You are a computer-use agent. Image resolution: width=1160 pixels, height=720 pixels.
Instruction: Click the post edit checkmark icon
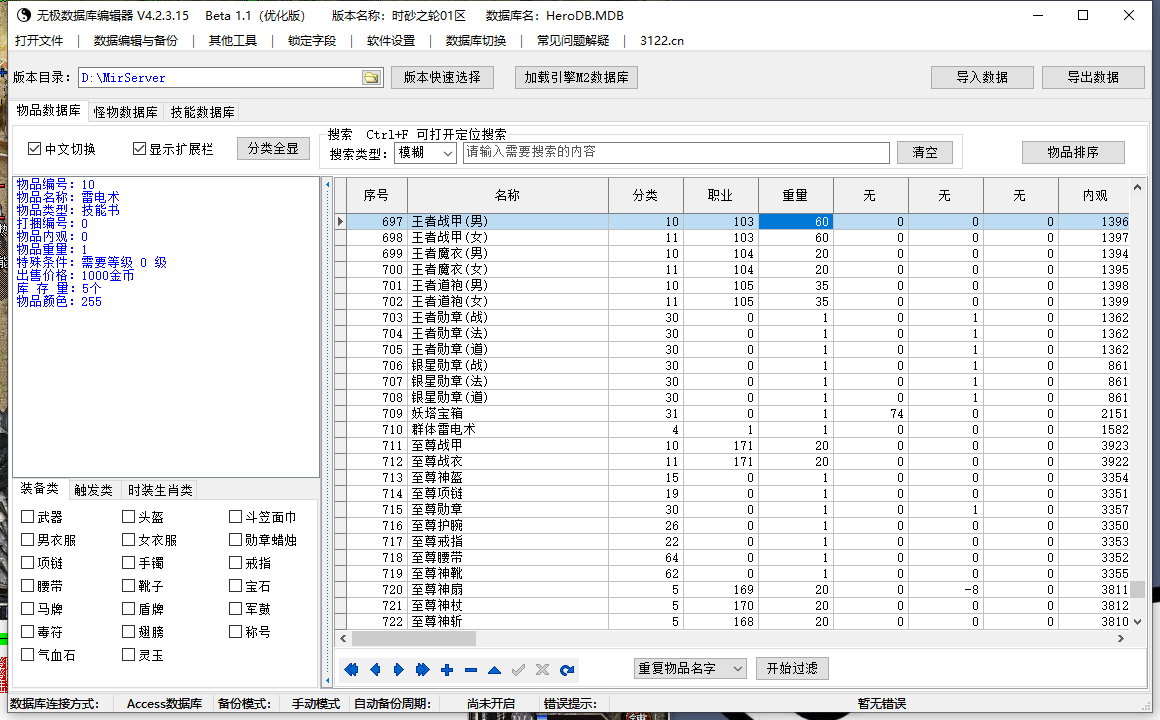pos(519,670)
